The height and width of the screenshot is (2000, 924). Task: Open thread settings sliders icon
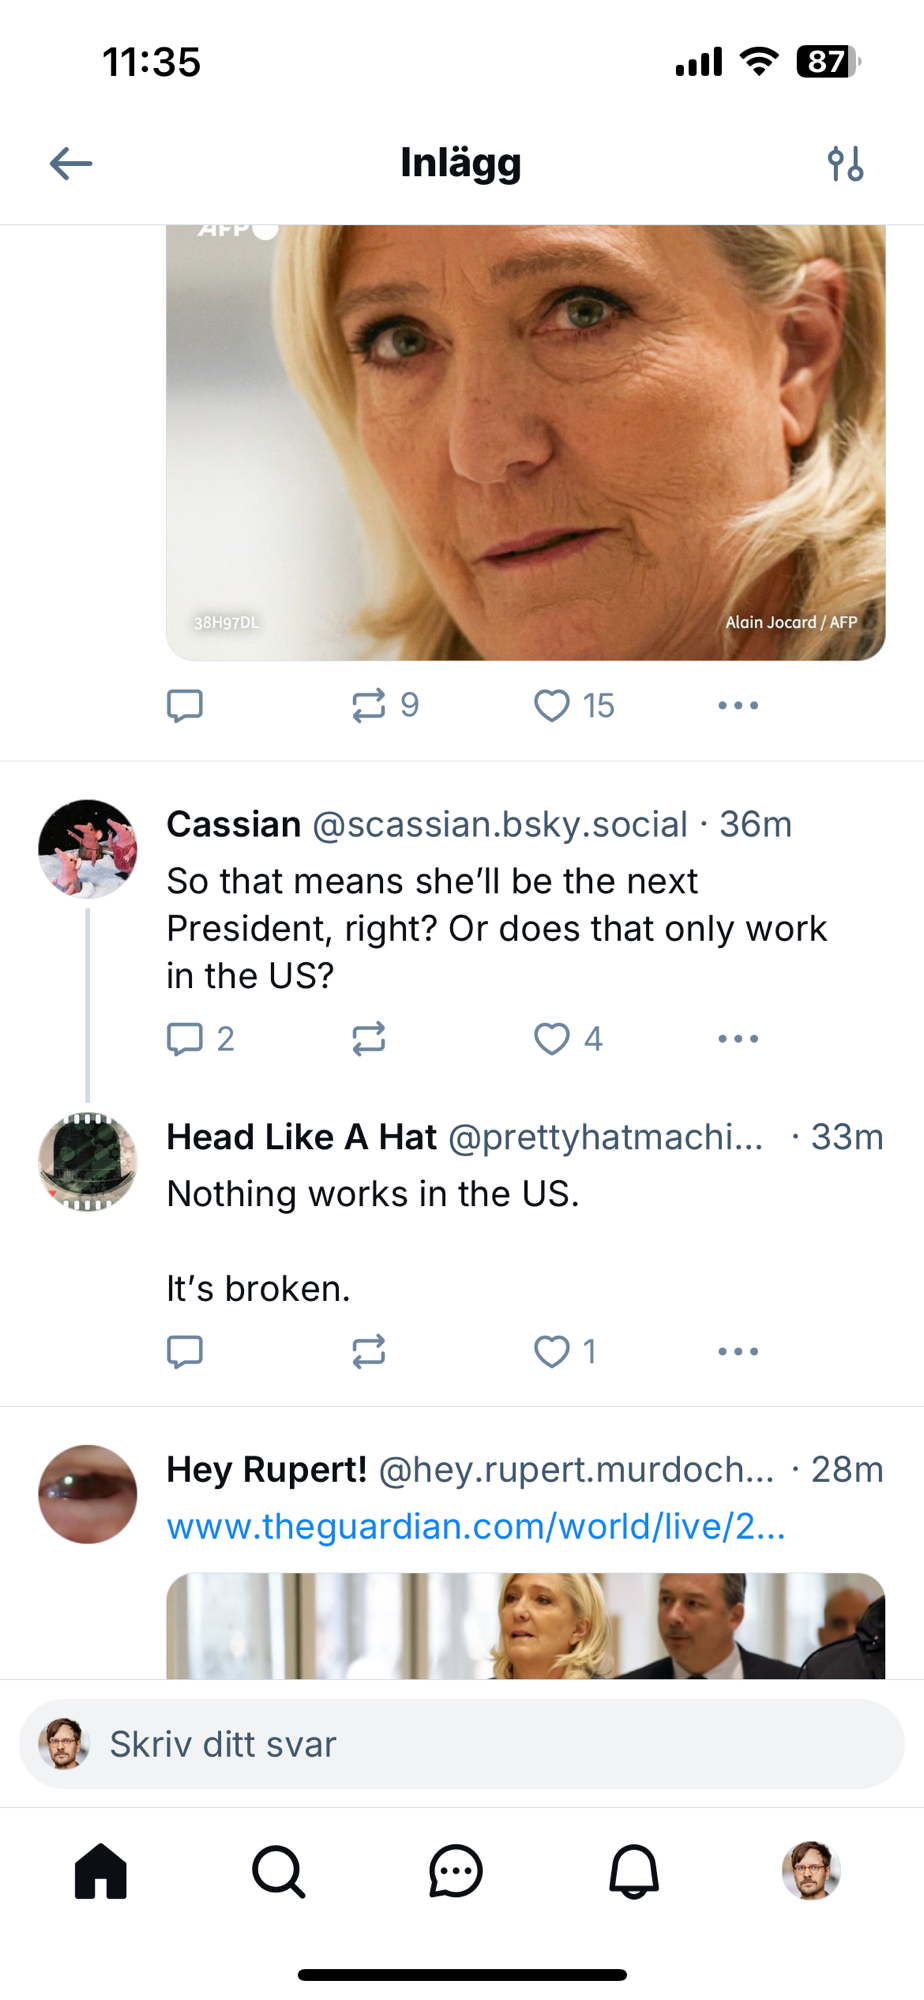(845, 163)
